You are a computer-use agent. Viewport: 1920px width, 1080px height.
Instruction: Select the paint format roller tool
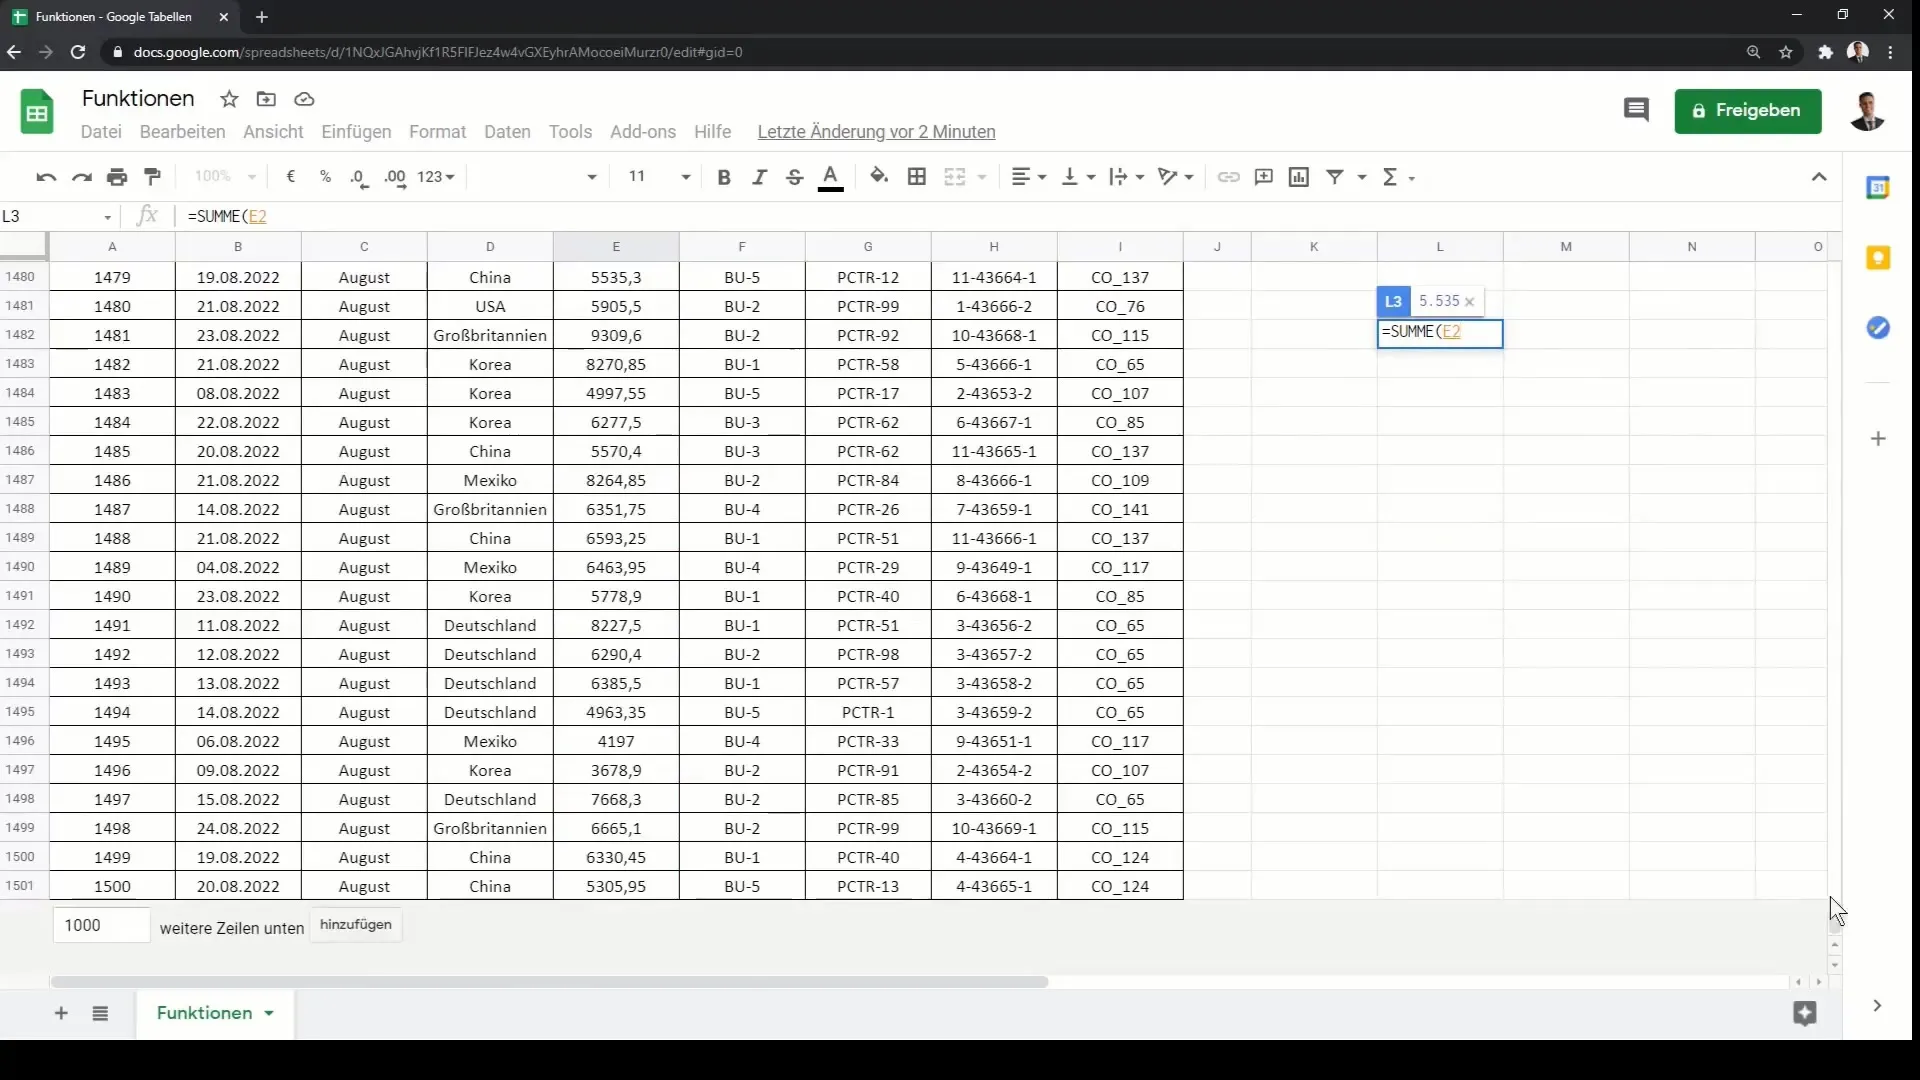click(x=153, y=177)
